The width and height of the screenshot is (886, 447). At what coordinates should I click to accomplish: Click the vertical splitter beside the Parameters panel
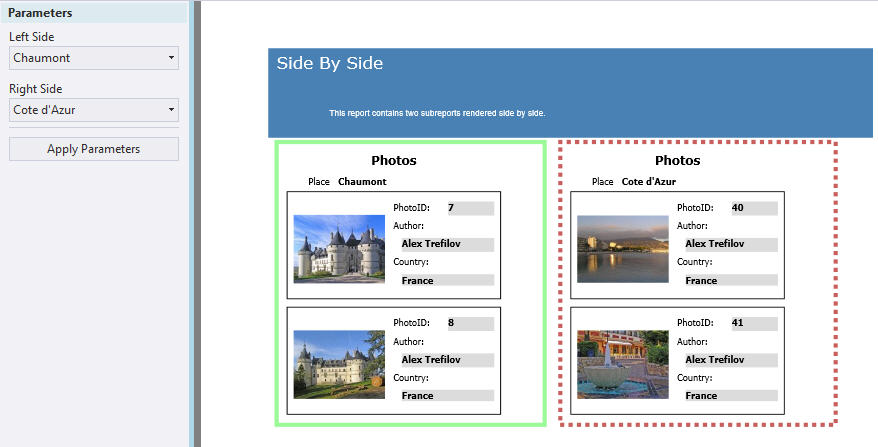pyautogui.click(x=196, y=223)
